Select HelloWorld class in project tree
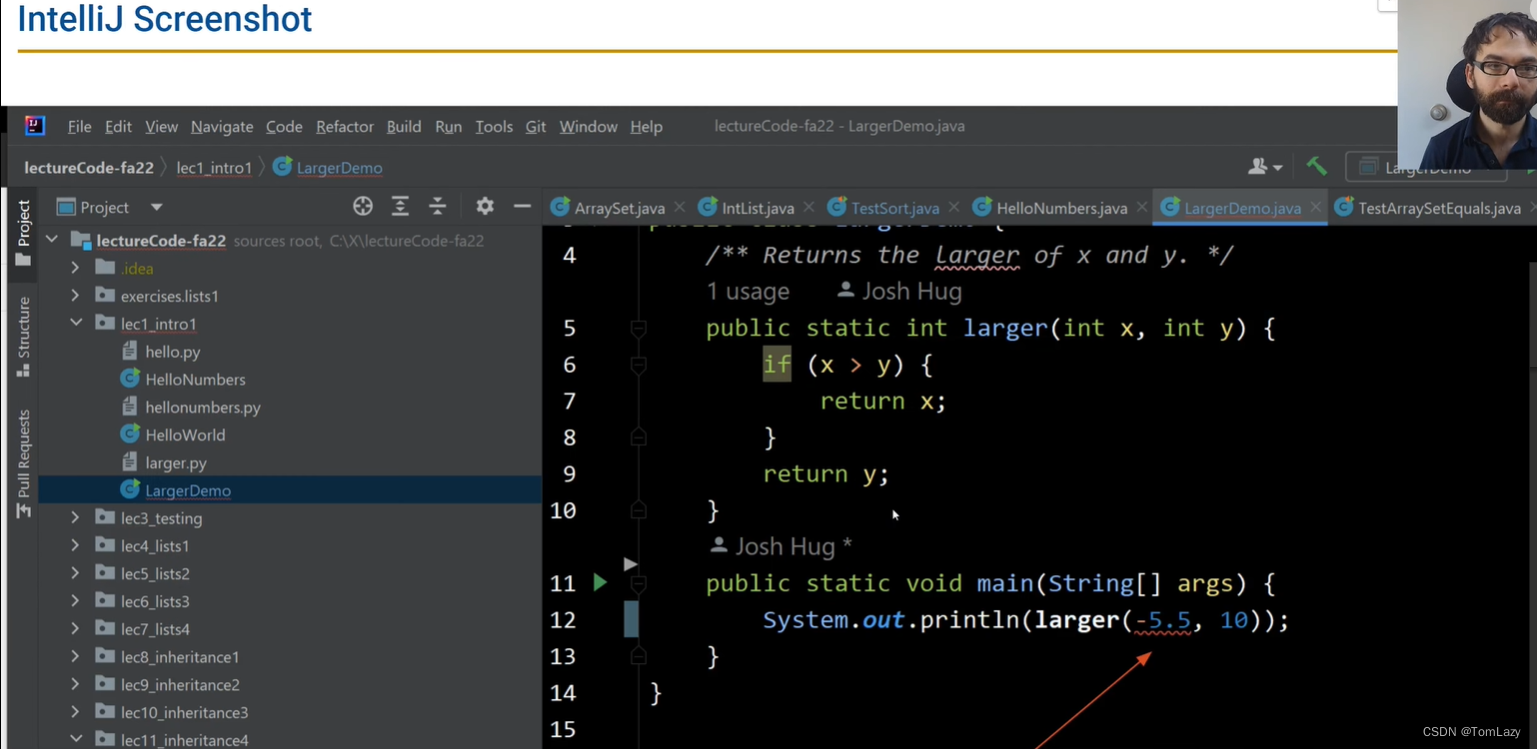The width and height of the screenshot is (1537, 749). click(x=172, y=435)
